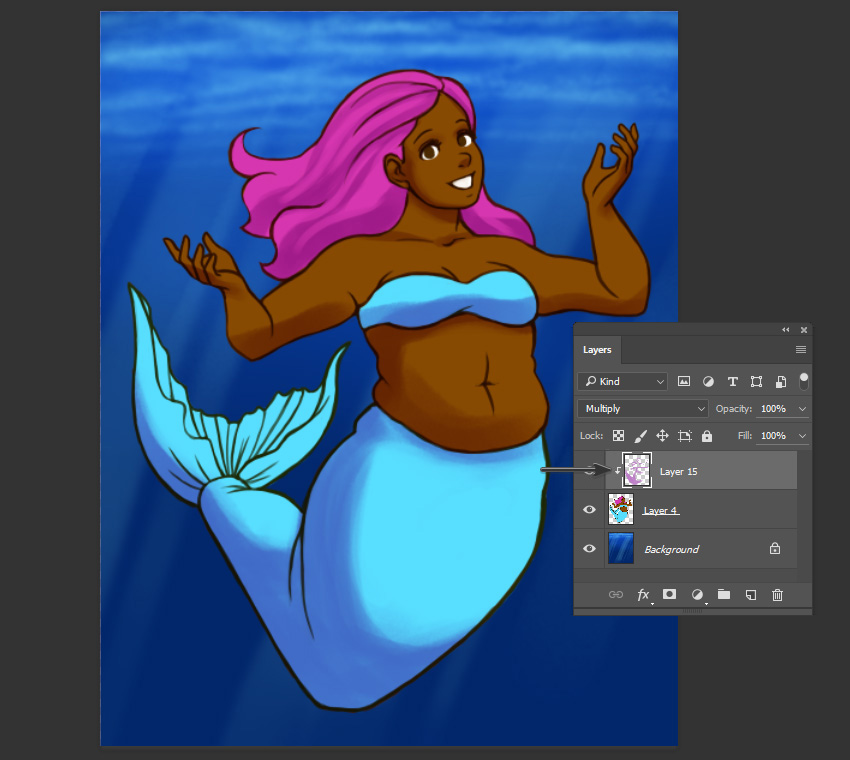850x760 pixels.
Task: Click the Layer 15 name
Action: pos(679,472)
